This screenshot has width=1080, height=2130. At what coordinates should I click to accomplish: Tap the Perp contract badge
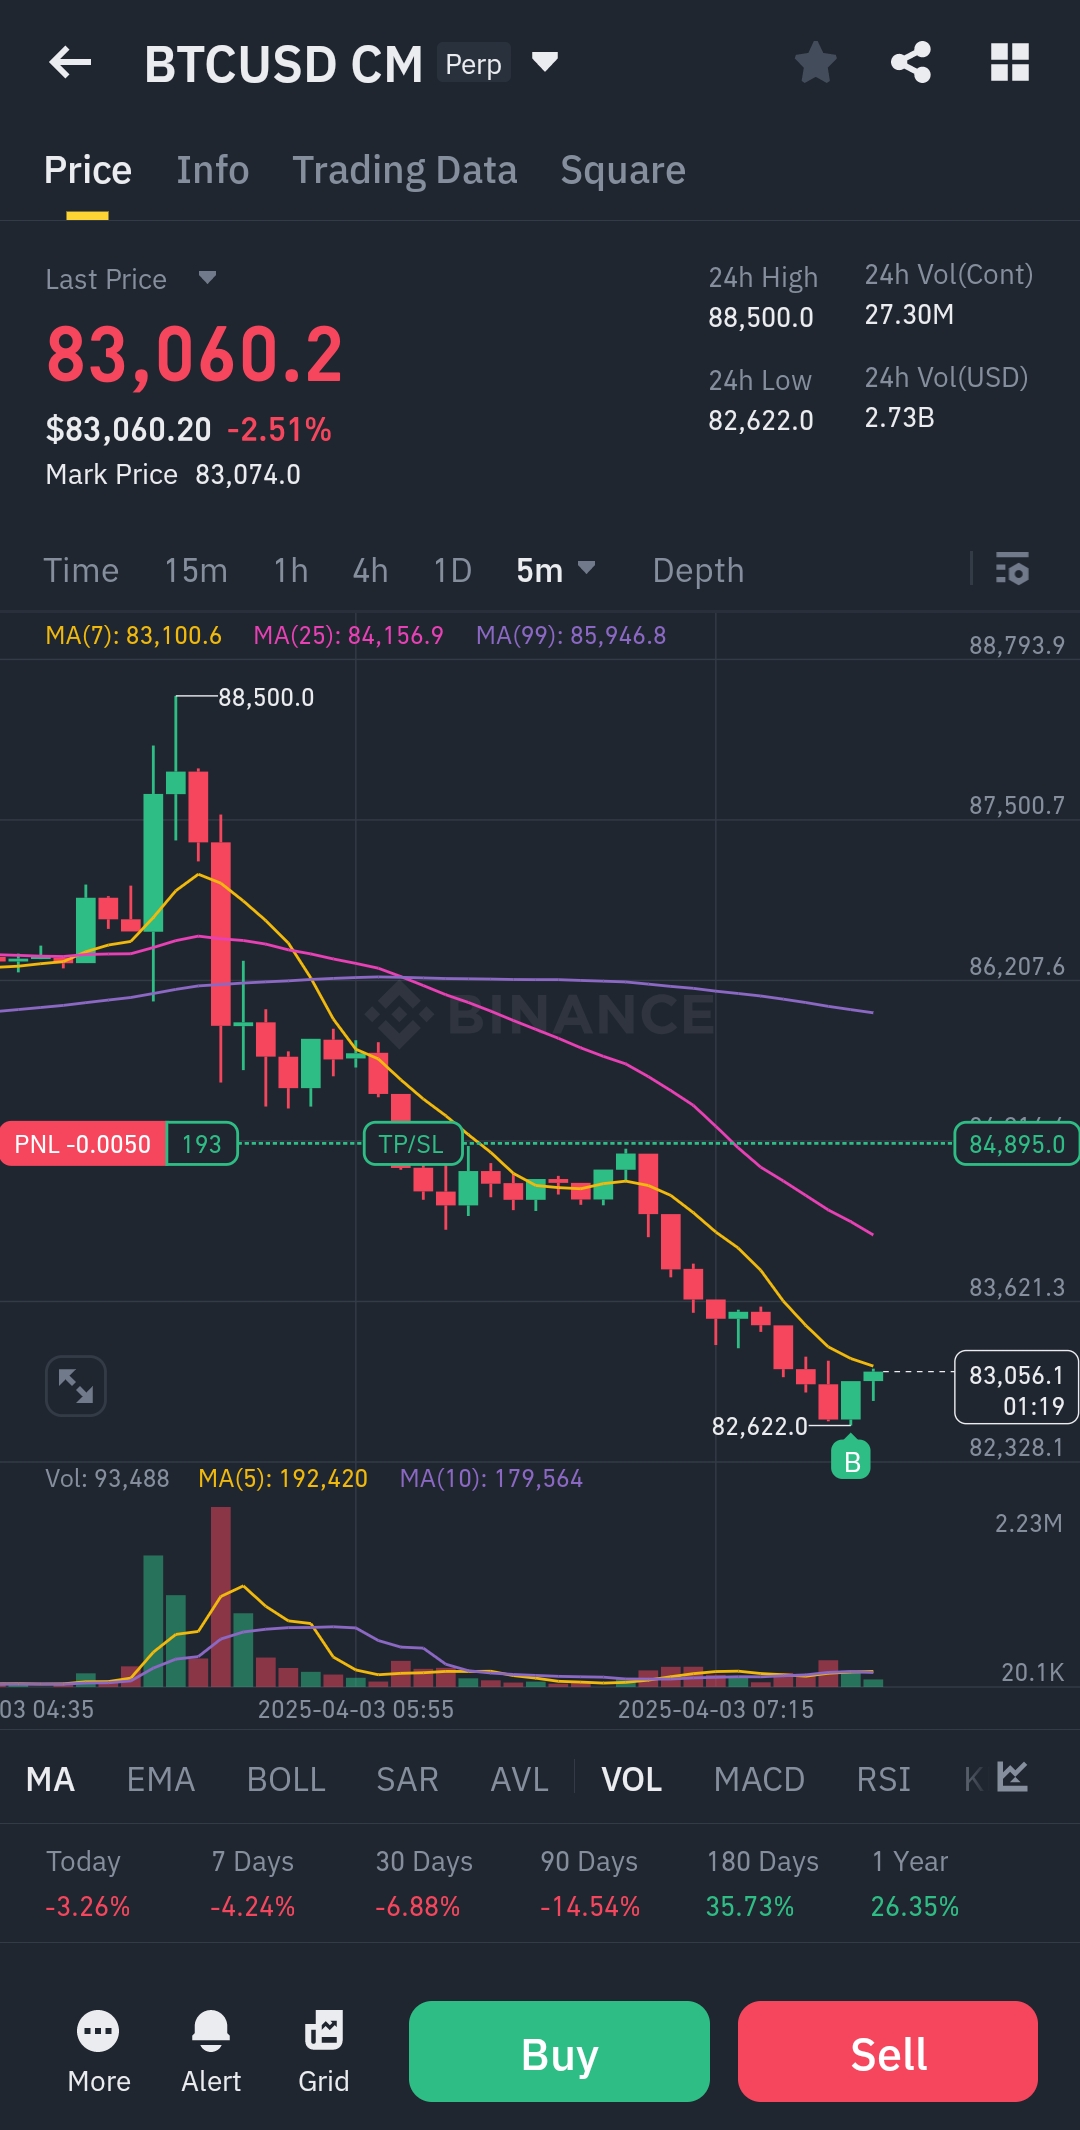point(473,64)
